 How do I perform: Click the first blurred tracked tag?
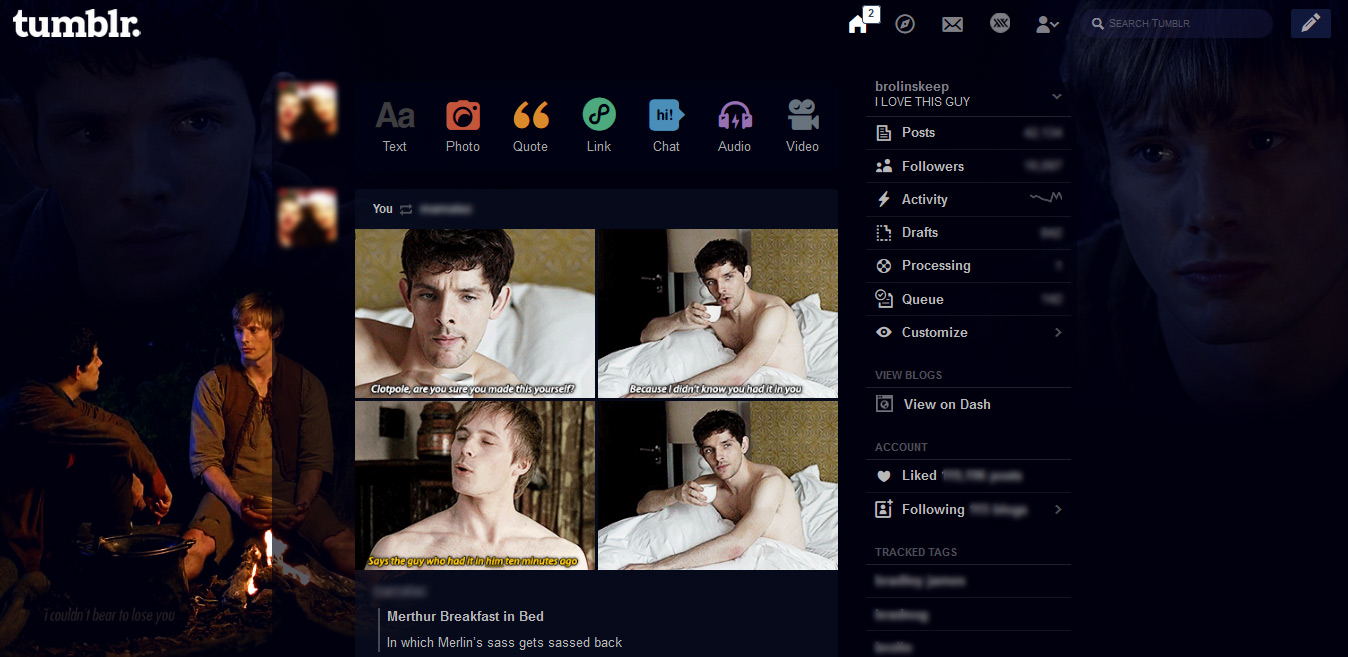click(x=920, y=581)
